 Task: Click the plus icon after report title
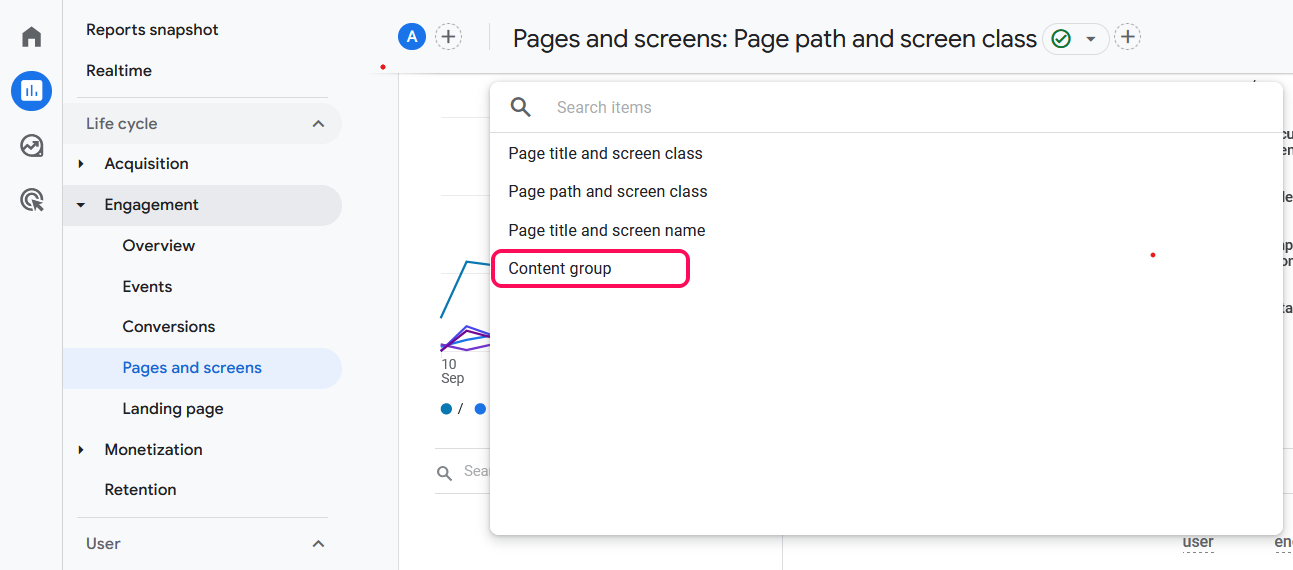[1128, 38]
